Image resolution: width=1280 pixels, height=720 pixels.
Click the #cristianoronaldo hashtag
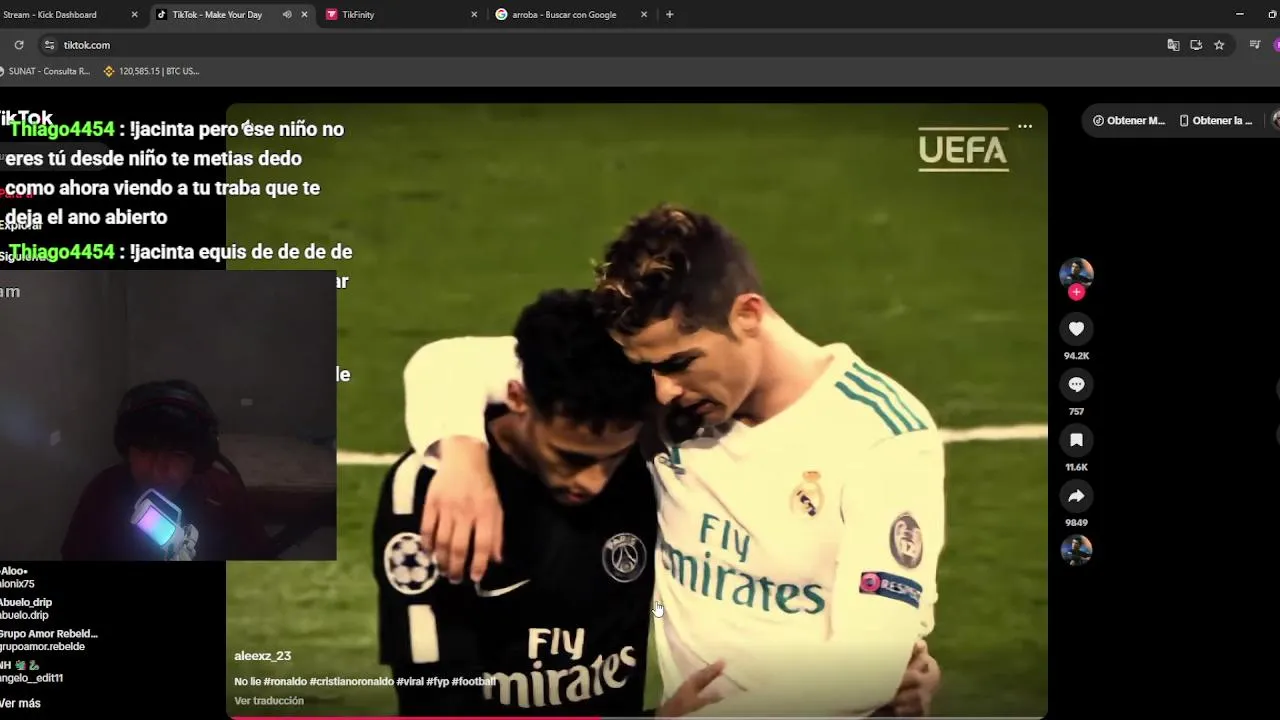click(x=351, y=681)
